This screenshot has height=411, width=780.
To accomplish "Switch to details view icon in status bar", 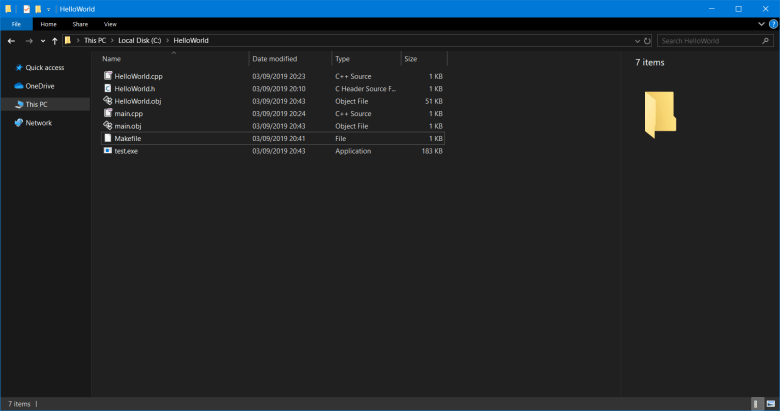I will point(756,404).
